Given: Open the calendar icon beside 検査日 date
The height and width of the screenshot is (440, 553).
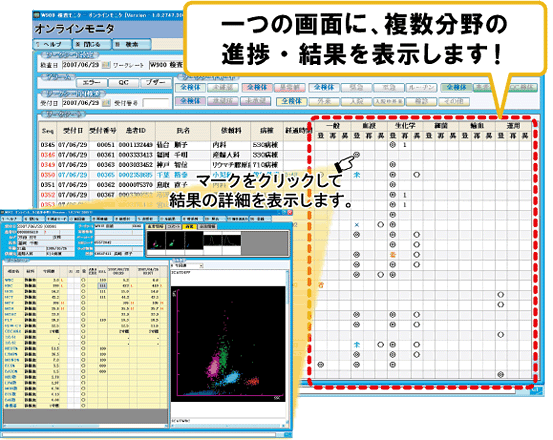Looking at the screenshot, I should (x=106, y=65).
